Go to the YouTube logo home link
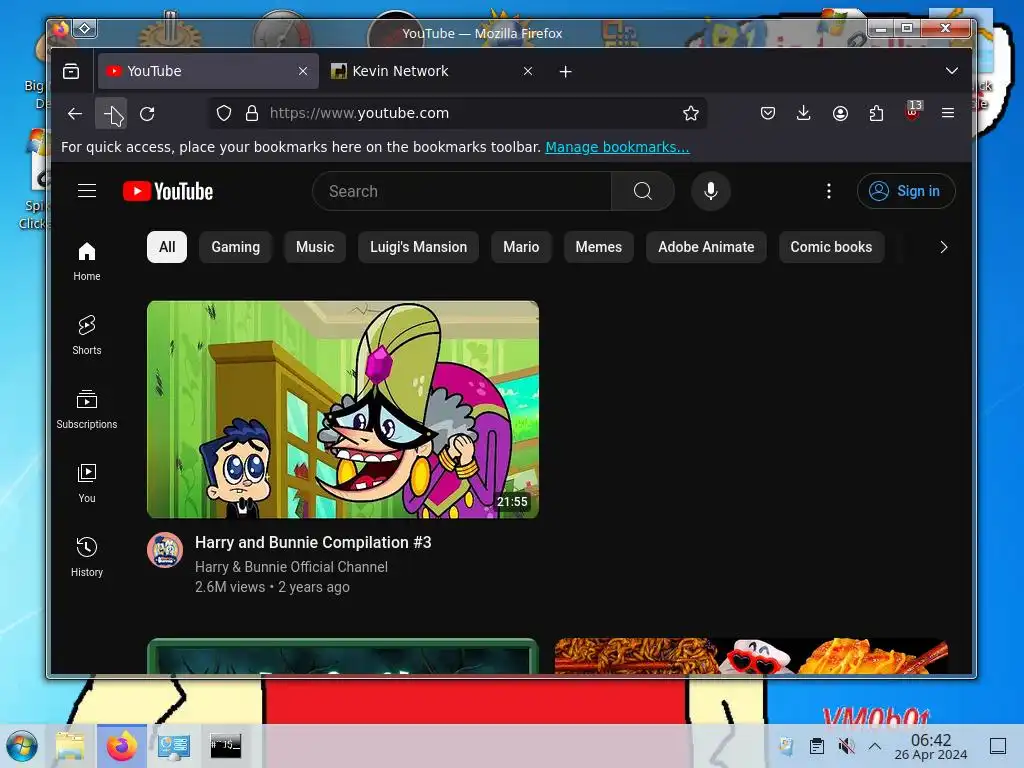The image size is (1024, 768). [168, 191]
